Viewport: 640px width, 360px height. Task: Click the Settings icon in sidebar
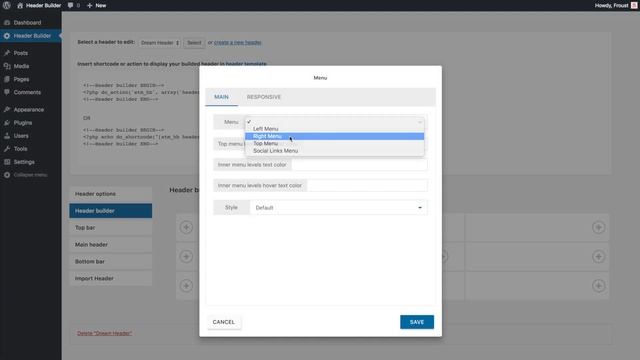point(7,162)
